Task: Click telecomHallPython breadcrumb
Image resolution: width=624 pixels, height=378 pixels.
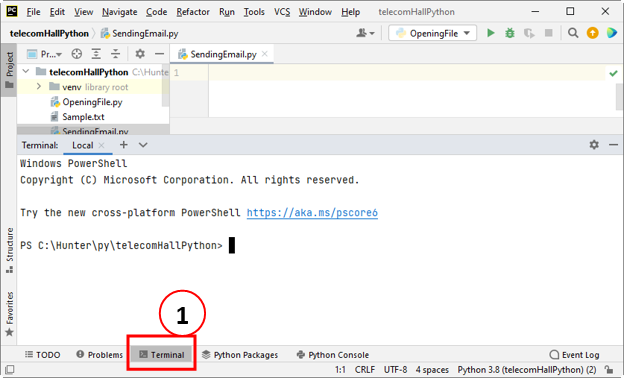Action: click(x=49, y=33)
